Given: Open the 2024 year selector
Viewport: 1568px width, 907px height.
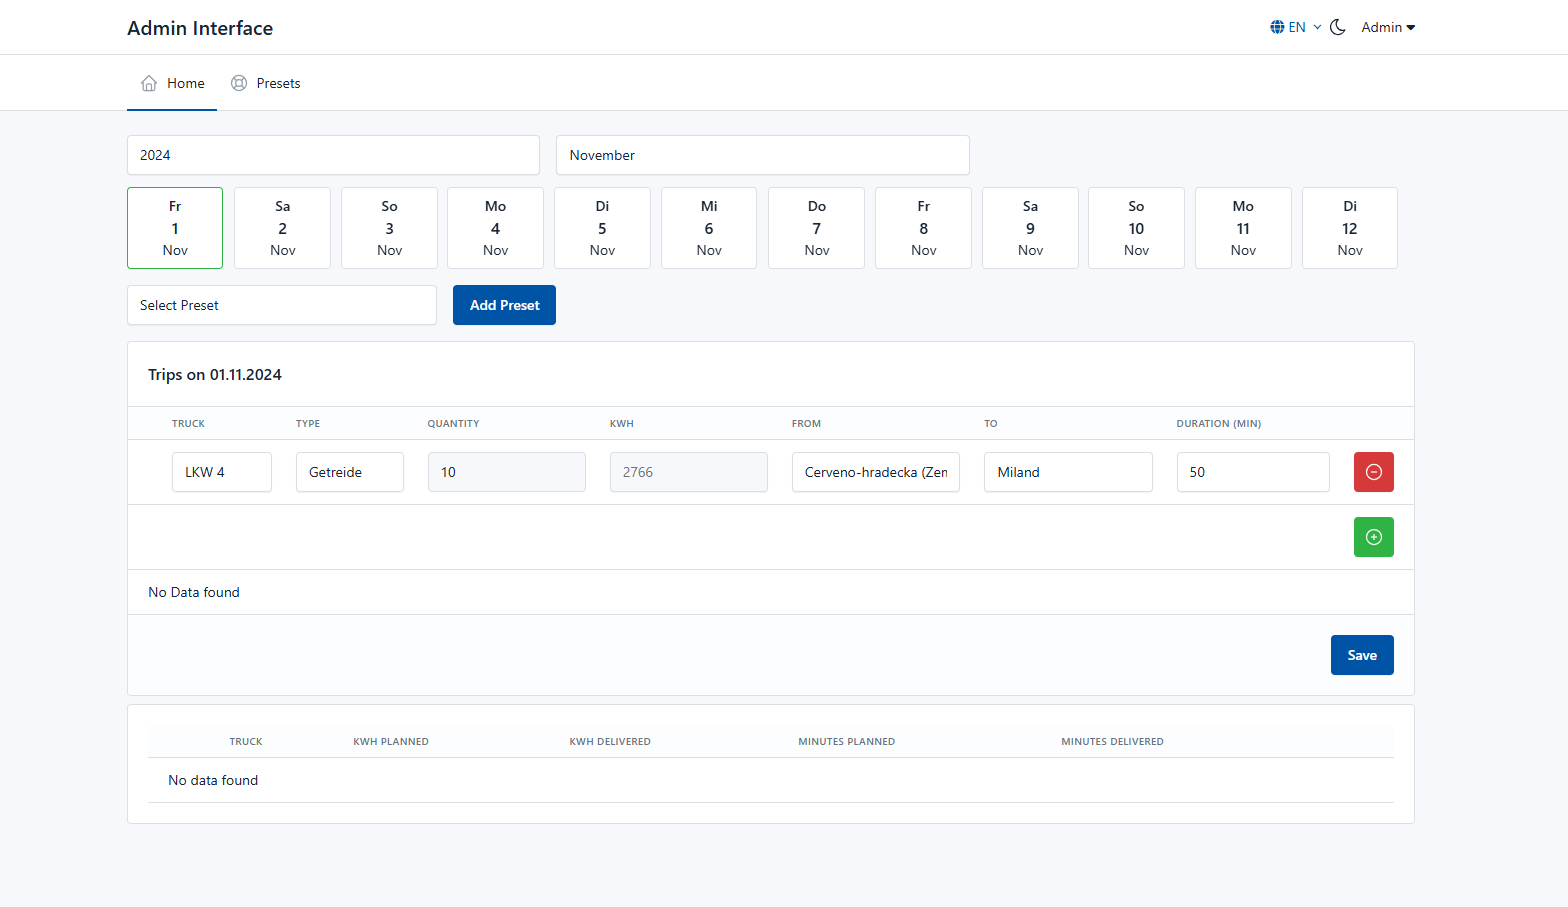Looking at the screenshot, I should pyautogui.click(x=333, y=155).
